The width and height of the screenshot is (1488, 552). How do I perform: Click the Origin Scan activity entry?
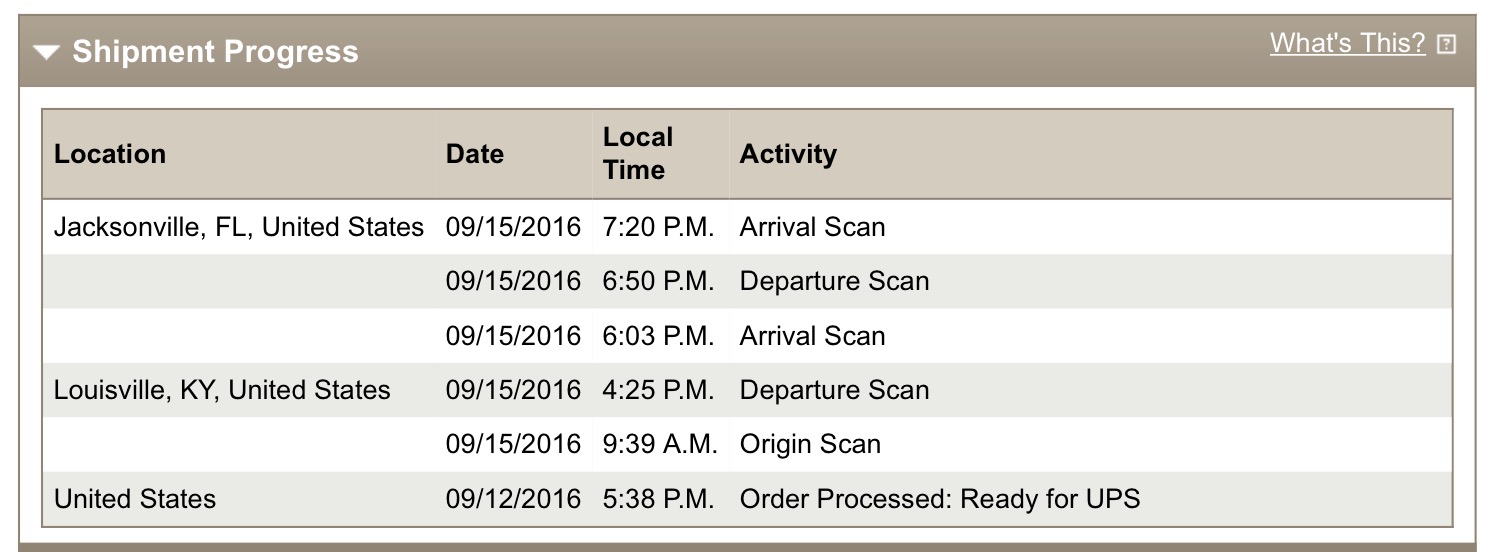(810, 444)
